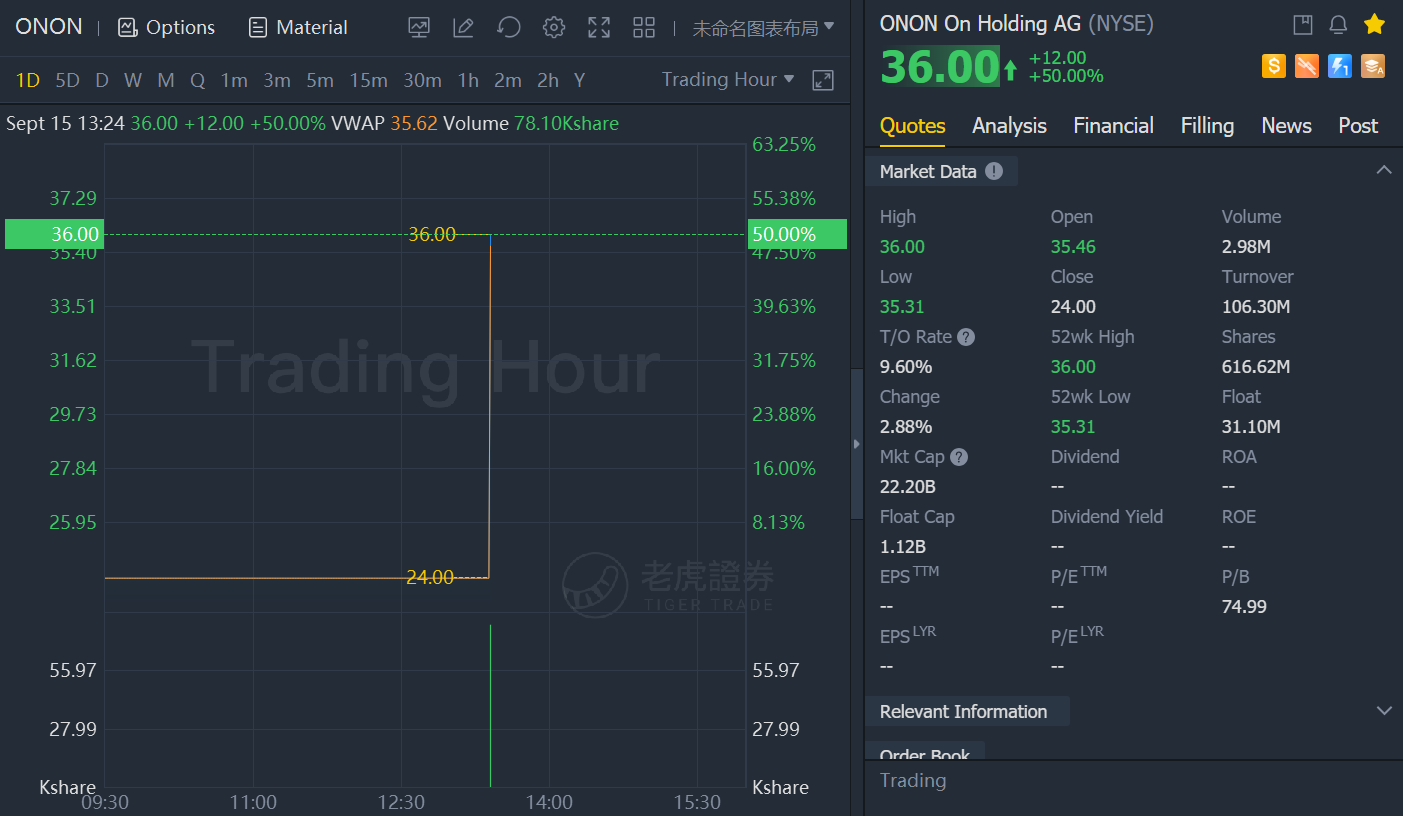
Task: Switch chart to yearly Y interval
Action: tap(580, 80)
